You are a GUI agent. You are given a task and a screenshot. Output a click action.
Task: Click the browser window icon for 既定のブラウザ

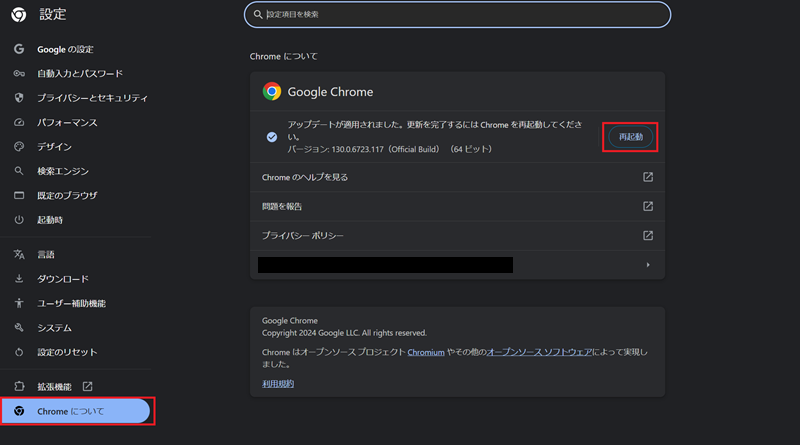(19, 195)
